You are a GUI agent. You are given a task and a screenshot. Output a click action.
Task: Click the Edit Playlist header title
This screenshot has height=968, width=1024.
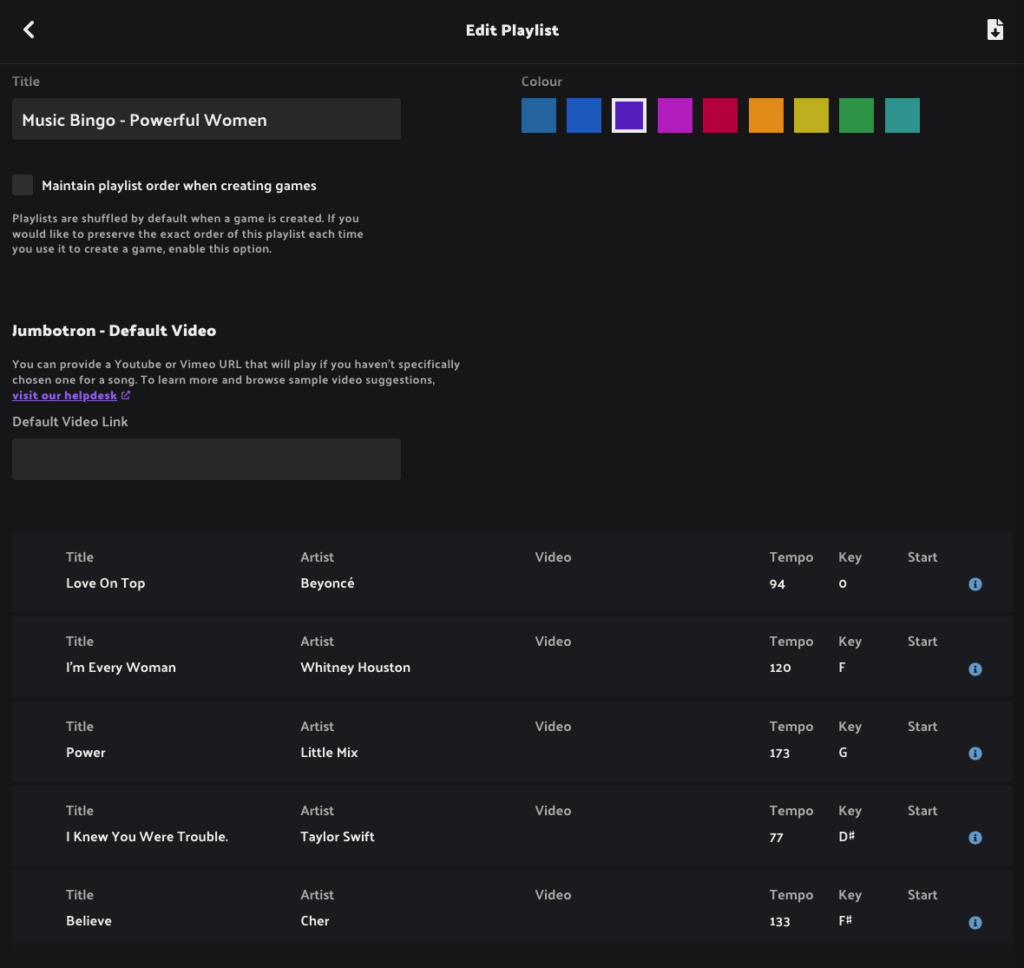pos(512,30)
